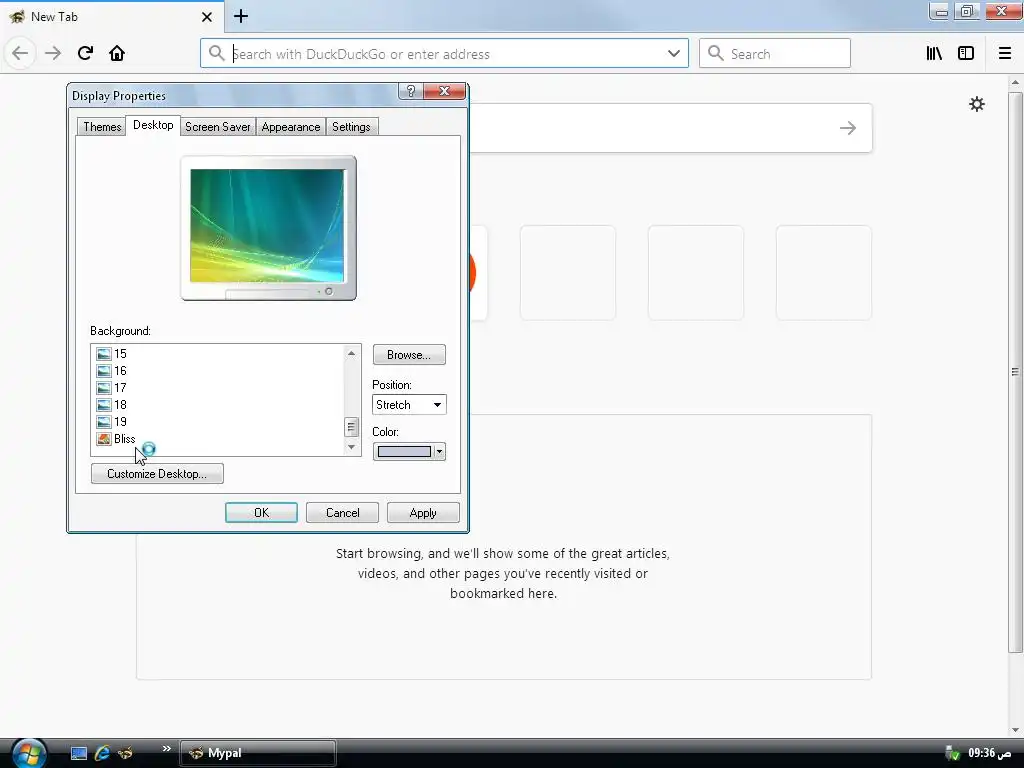Image resolution: width=1024 pixels, height=768 pixels.
Task: Click the second empty top sites tile
Action: pyautogui.click(x=696, y=273)
